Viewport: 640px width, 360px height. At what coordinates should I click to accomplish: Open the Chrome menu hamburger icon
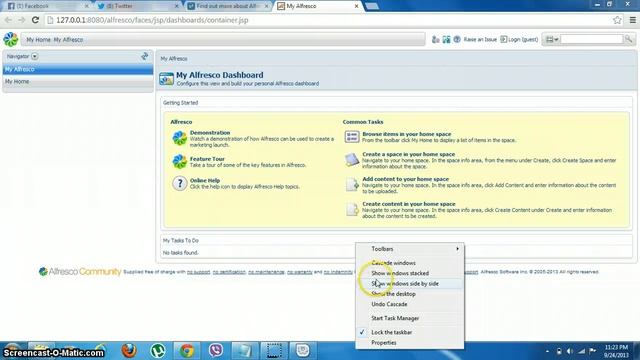pos(633,20)
